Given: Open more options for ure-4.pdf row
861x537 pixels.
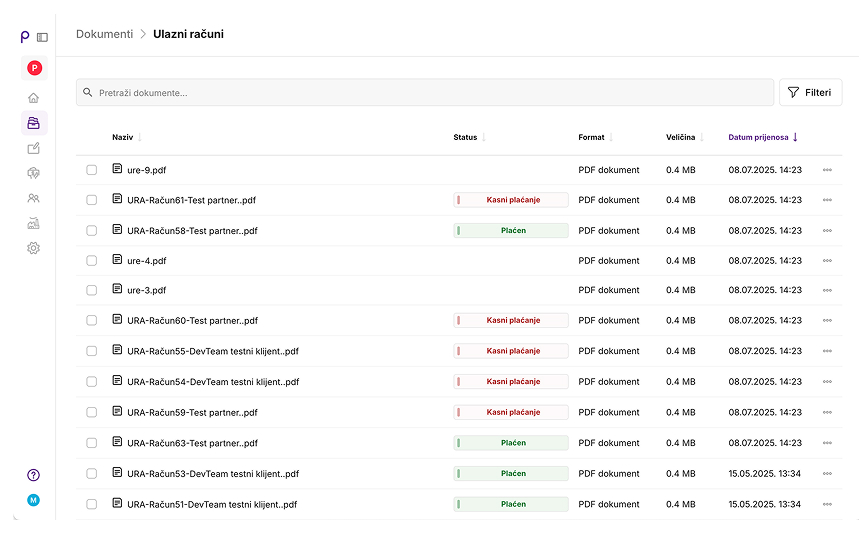Looking at the screenshot, I should (827, 260).
